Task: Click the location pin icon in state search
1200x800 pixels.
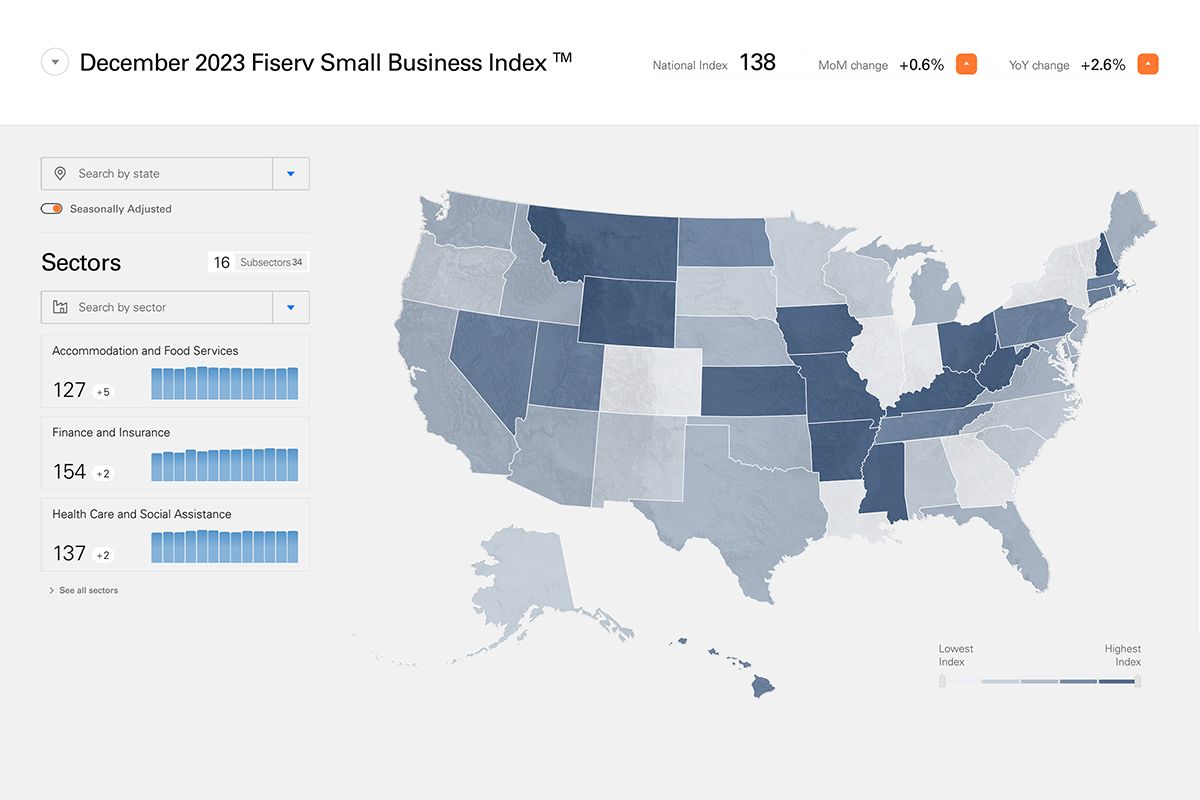Action: (60, 173)
